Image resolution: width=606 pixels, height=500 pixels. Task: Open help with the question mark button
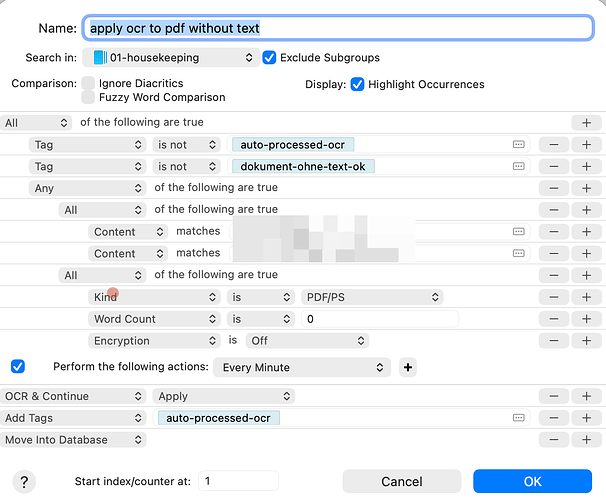coord(24,481)
